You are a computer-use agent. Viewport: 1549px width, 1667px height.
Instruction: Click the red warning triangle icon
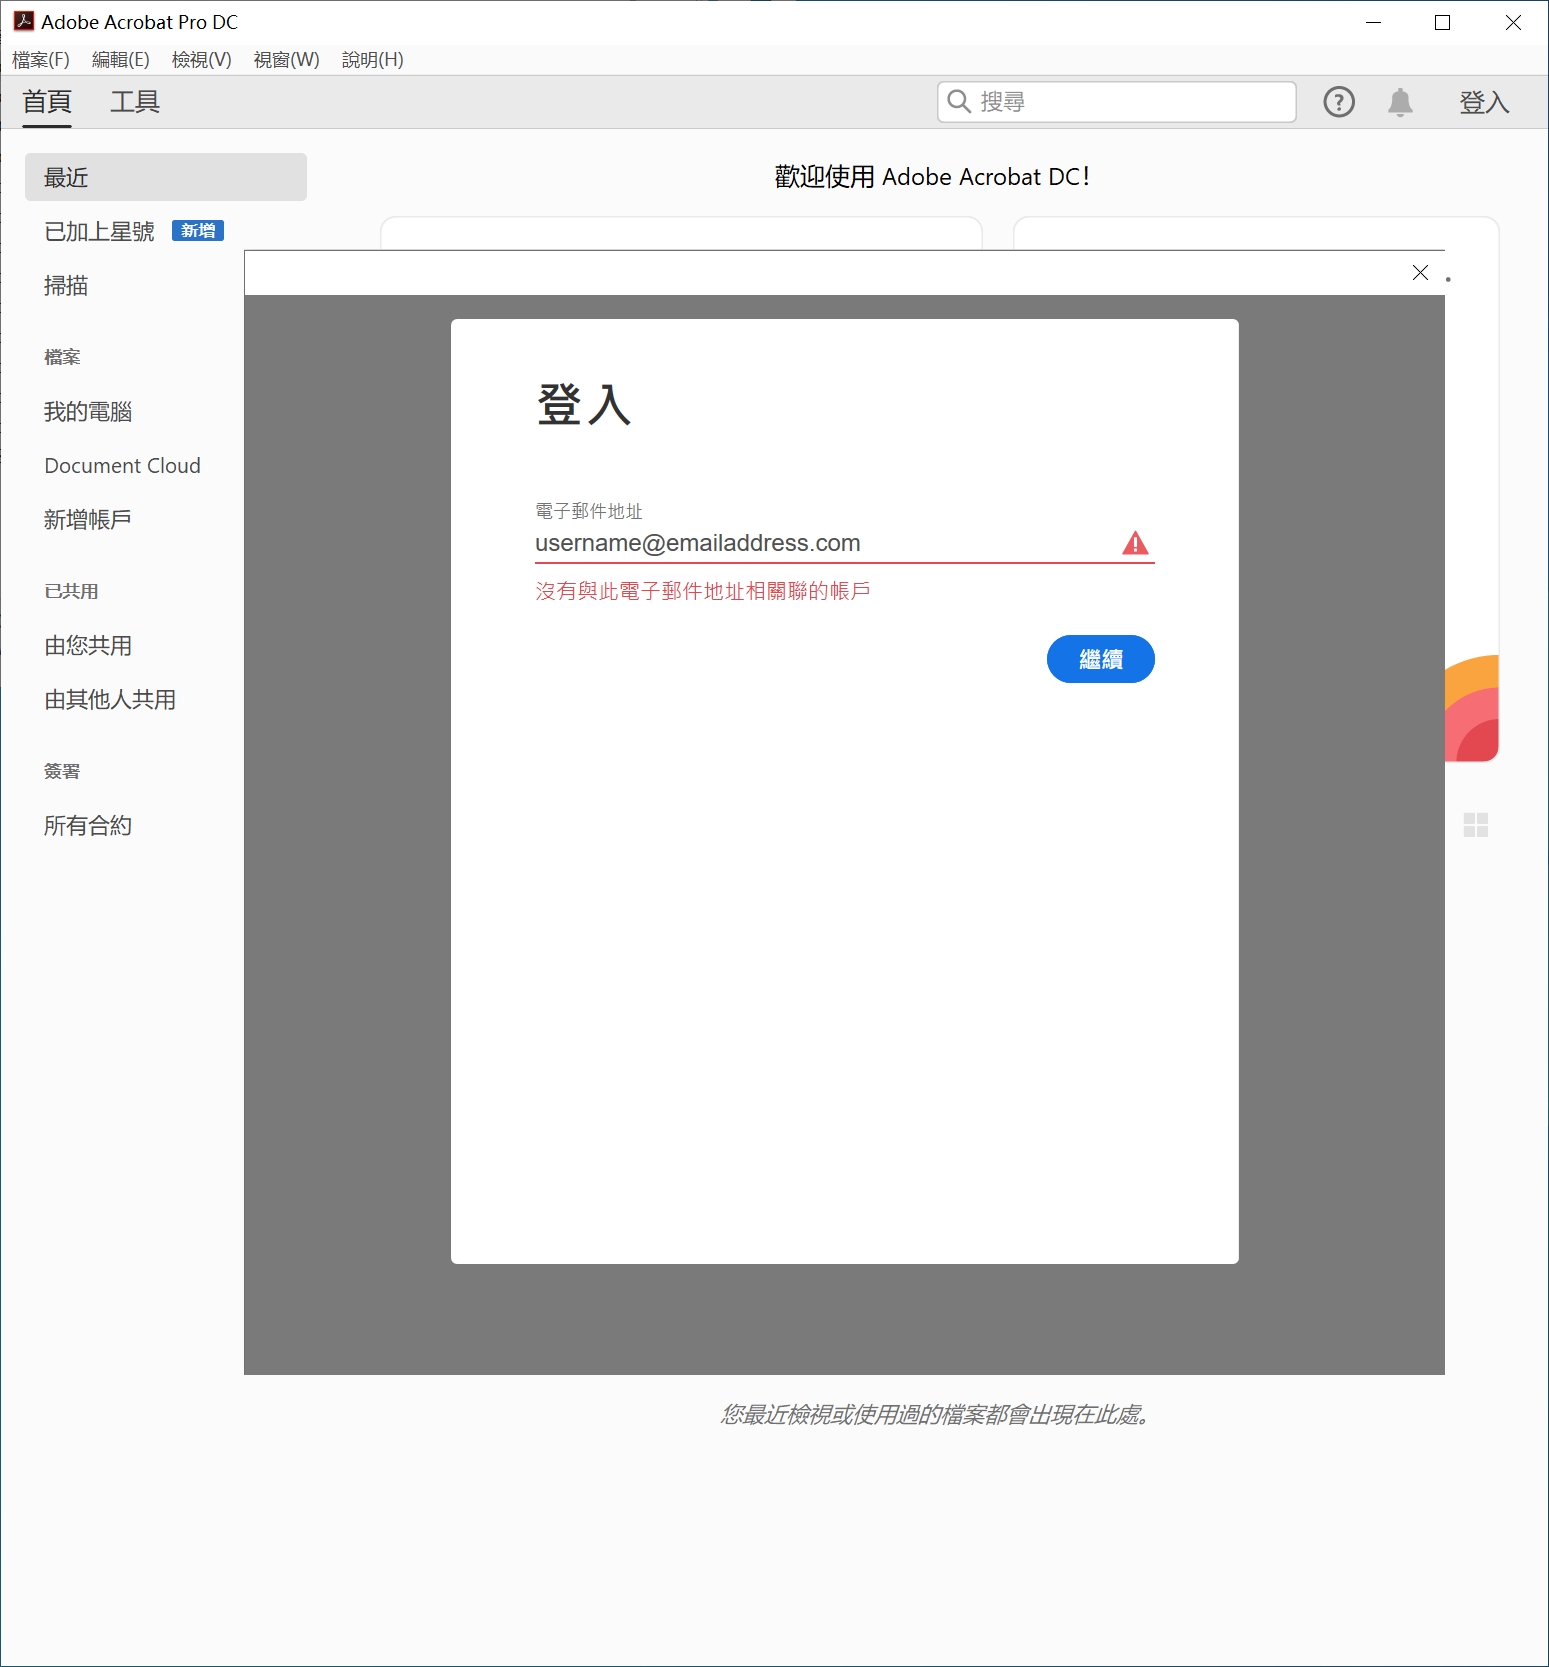[x=1135, y=543]
